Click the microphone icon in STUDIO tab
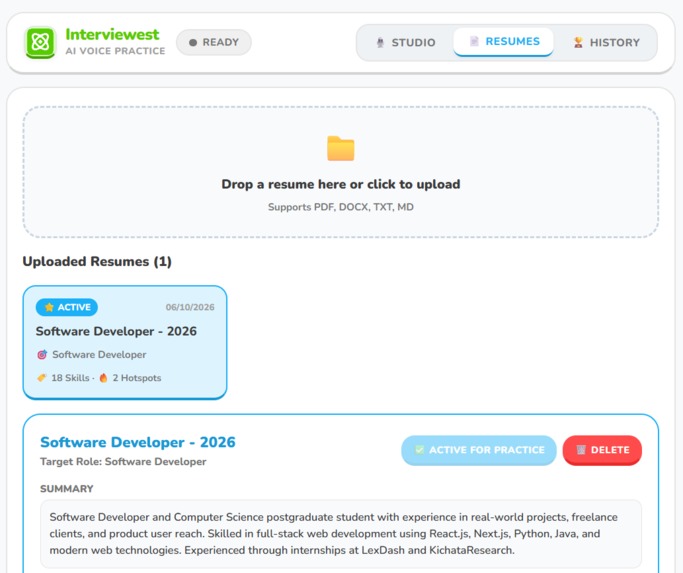Screen dimensions: 683x573 tap(380, 42)
